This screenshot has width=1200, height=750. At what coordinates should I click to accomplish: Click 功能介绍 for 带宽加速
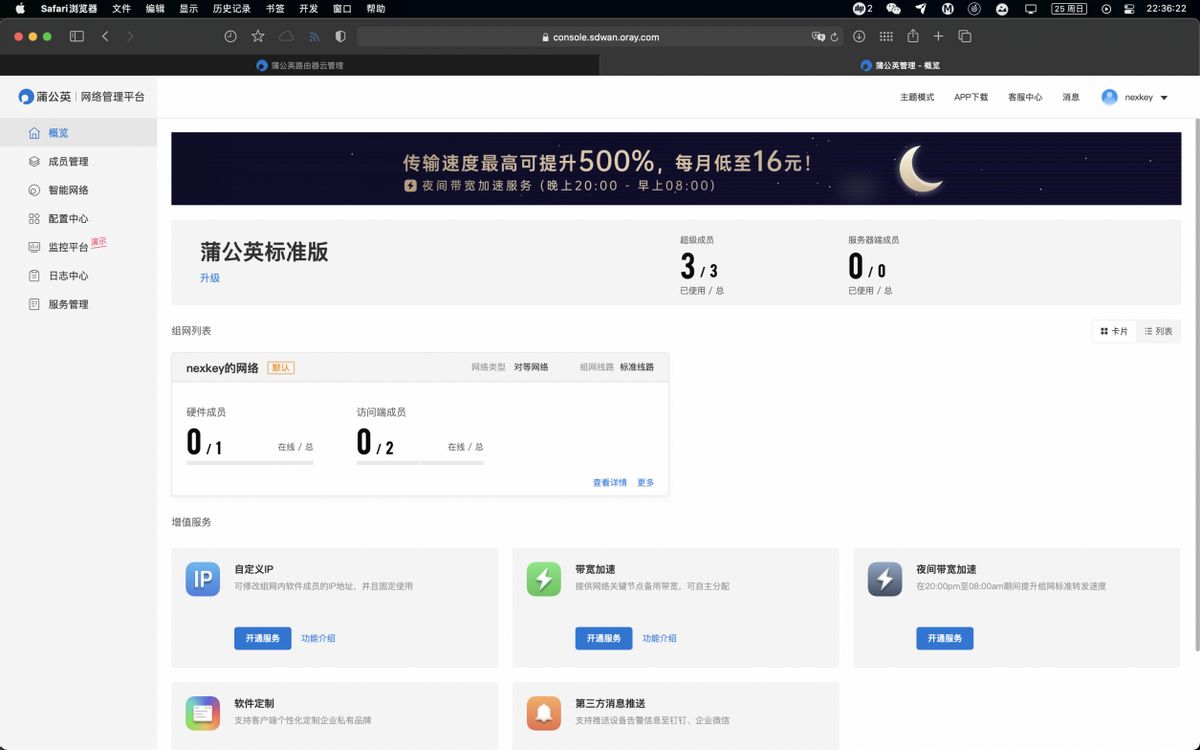coord(659,638)
